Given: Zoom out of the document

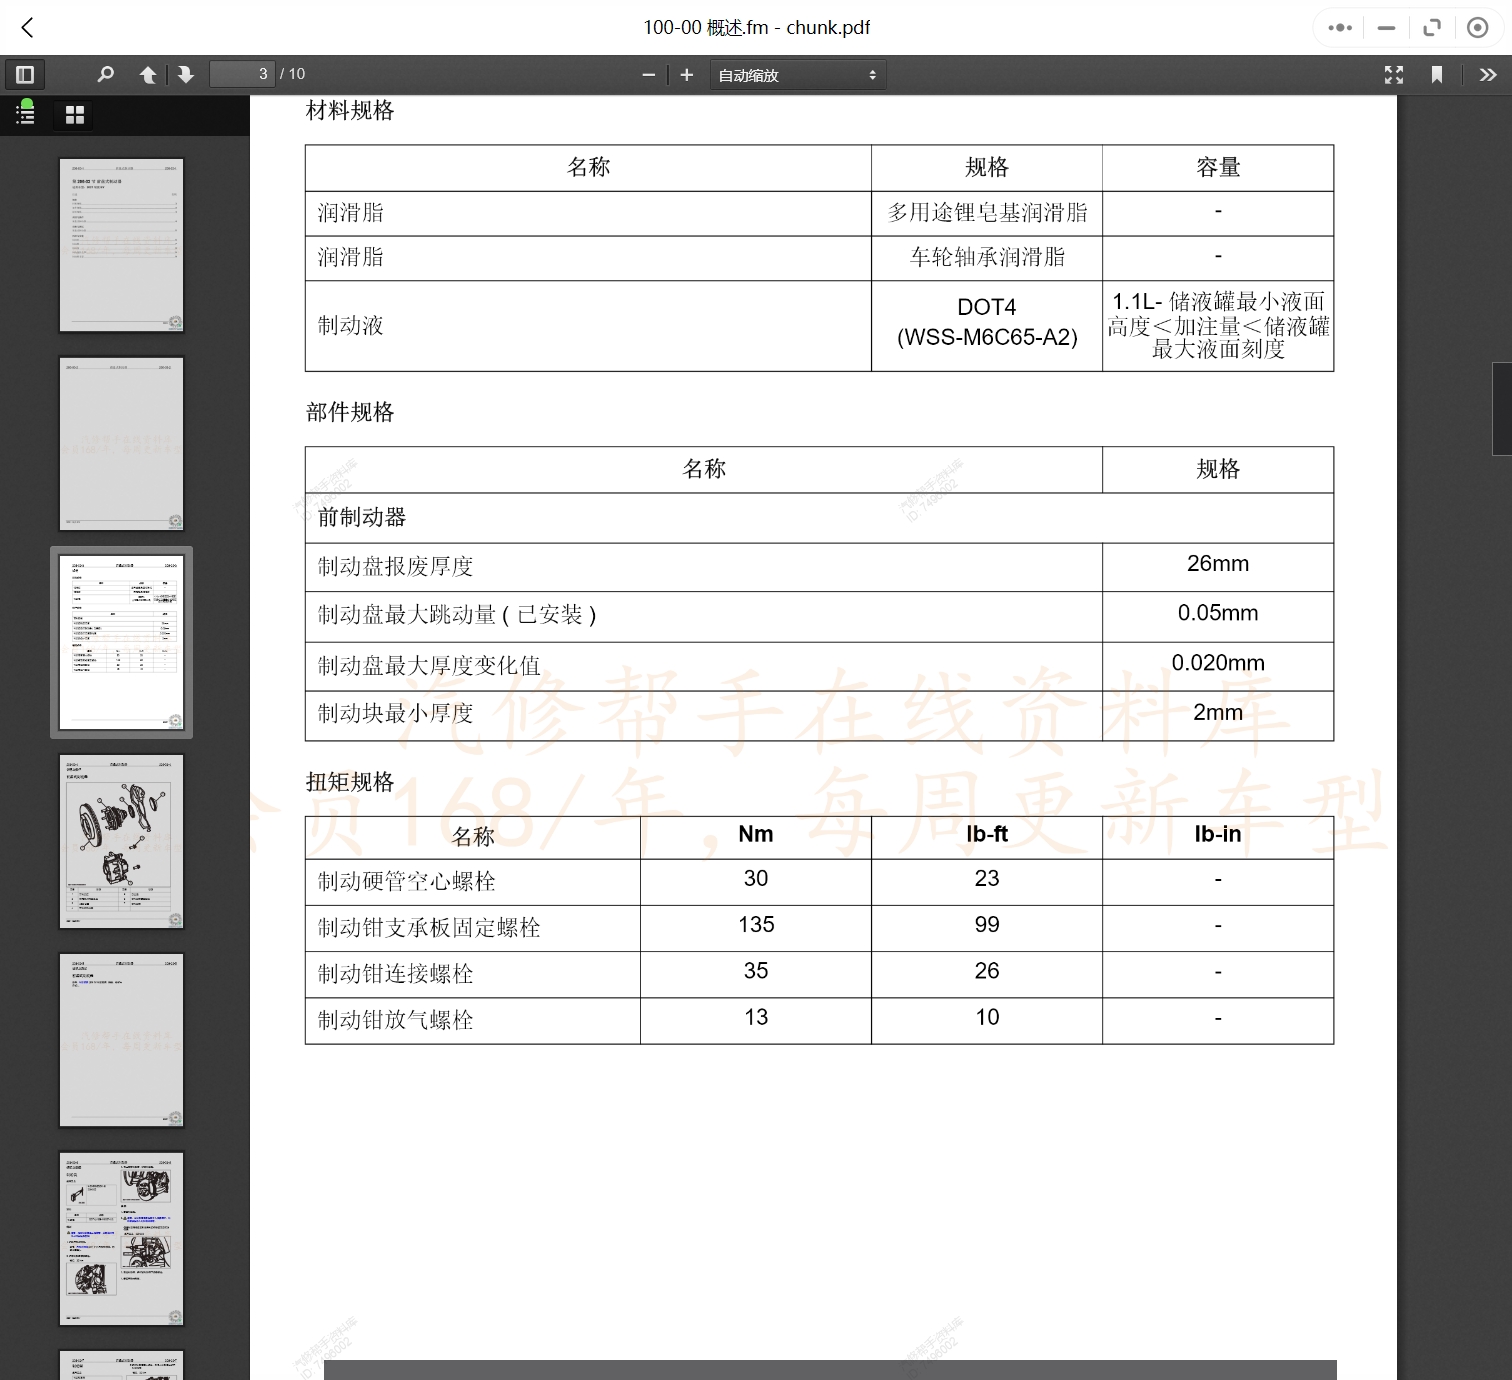Looking at the screenshot, I should click(x=649, y=74).
